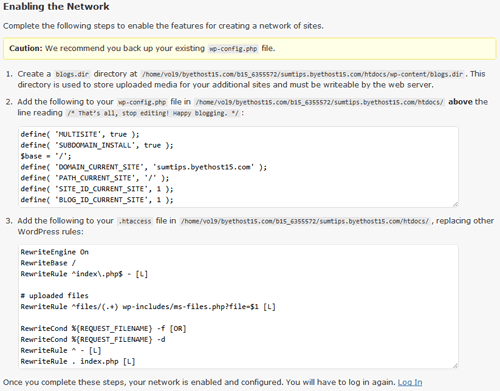Click the DOMAIN_CURRENT_SITE define line
The width and height of the screenshot is (500, 391).
(x=144, y=167)
